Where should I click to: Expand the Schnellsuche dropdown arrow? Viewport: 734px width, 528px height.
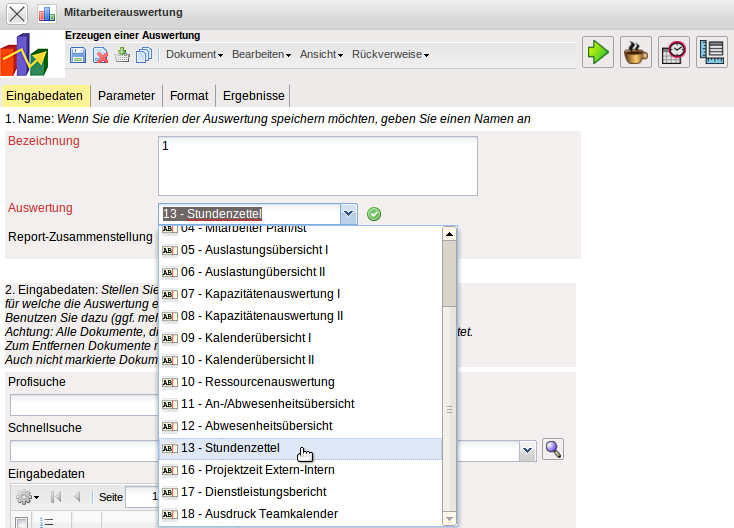pos(527,451)
